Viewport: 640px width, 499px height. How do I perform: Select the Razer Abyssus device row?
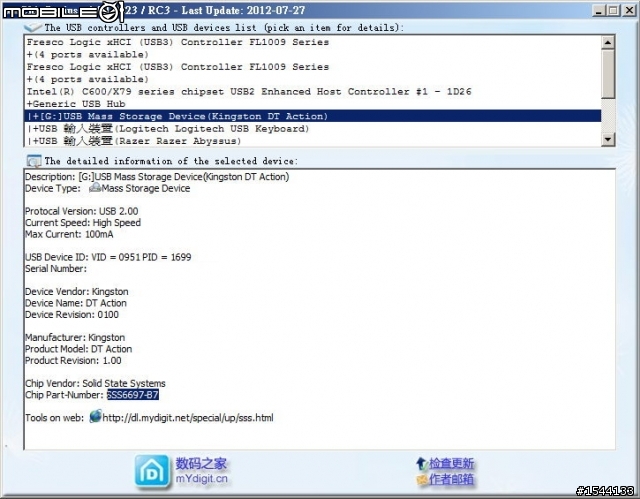tap(312, 141)
